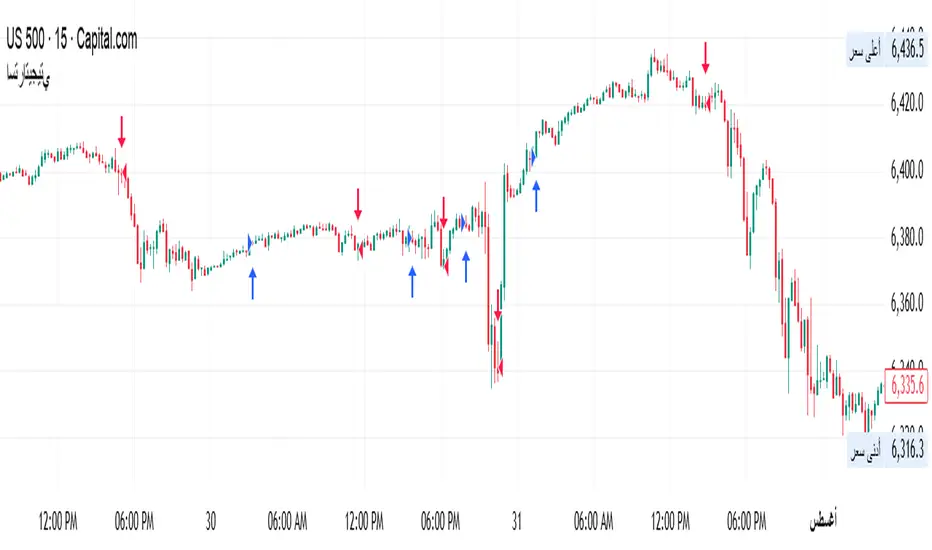Select the second red down arrow from left

[x=358, y=203]
